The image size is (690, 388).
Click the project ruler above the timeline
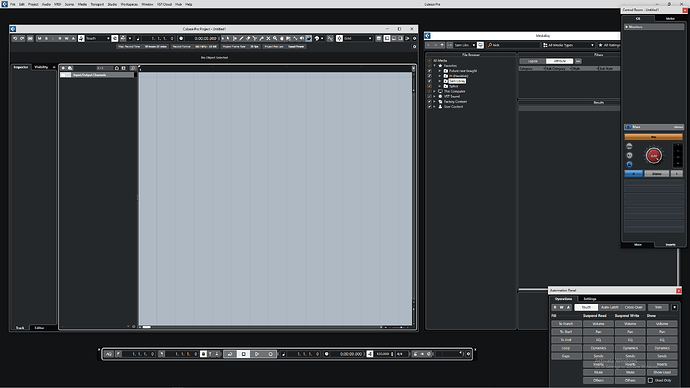click(276, 69)
